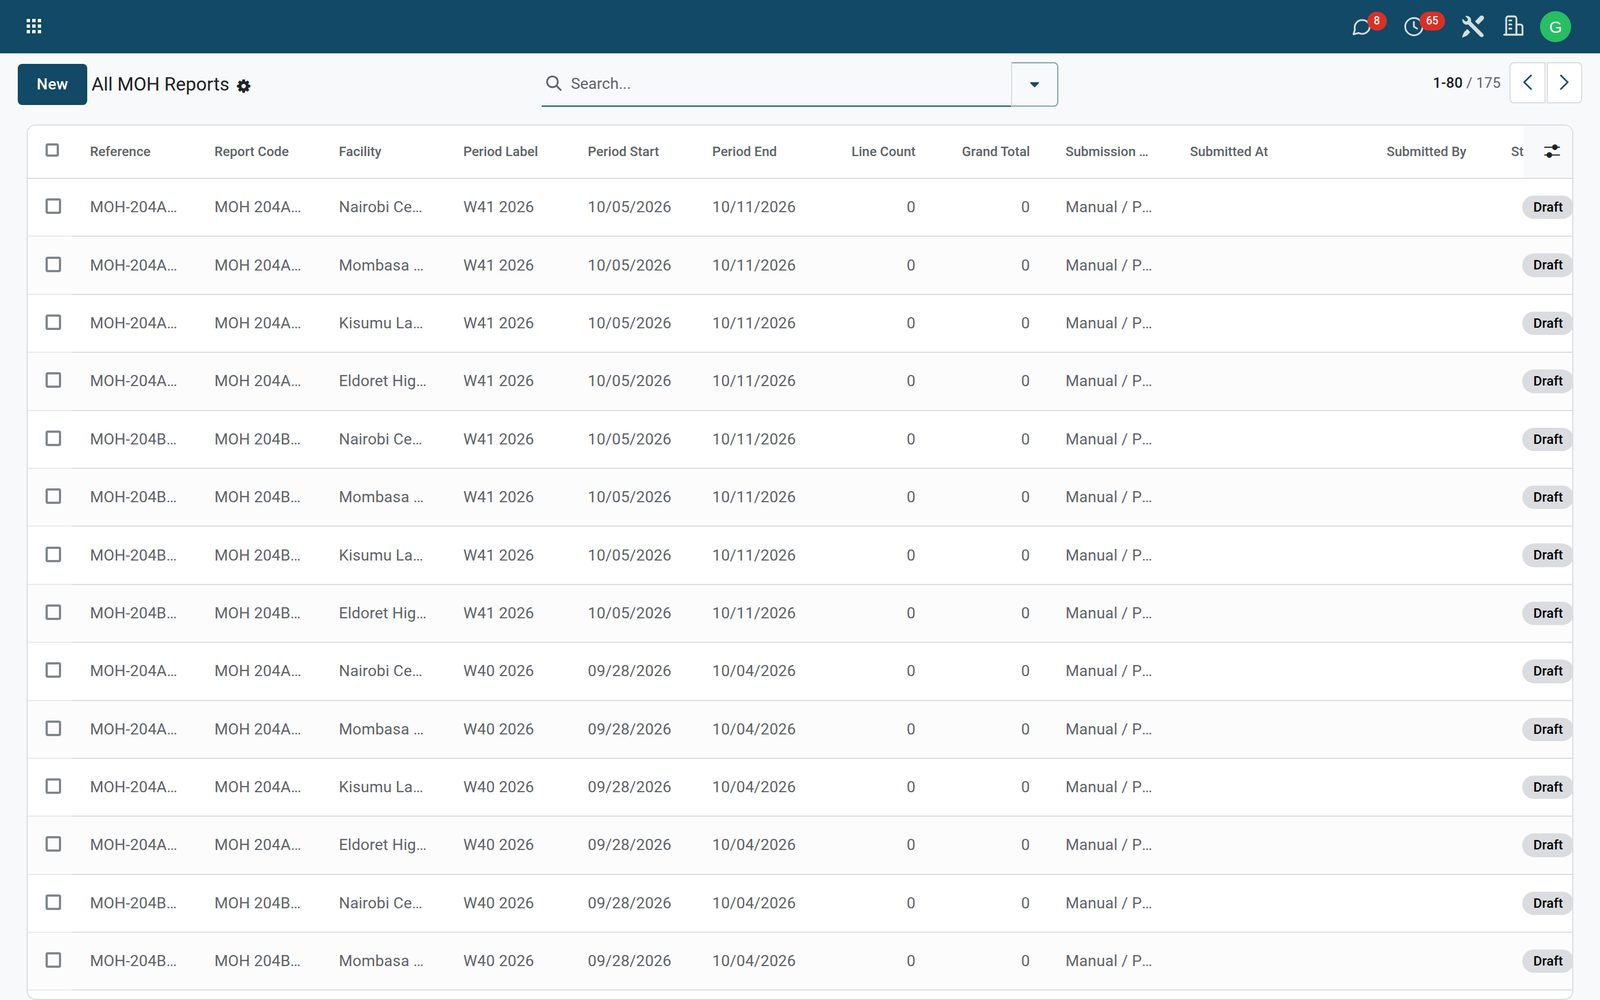This screenshot has height=1000, width=1600.
Task: Click the gear icon beside All MOH Reports
Action: (244, 86)
